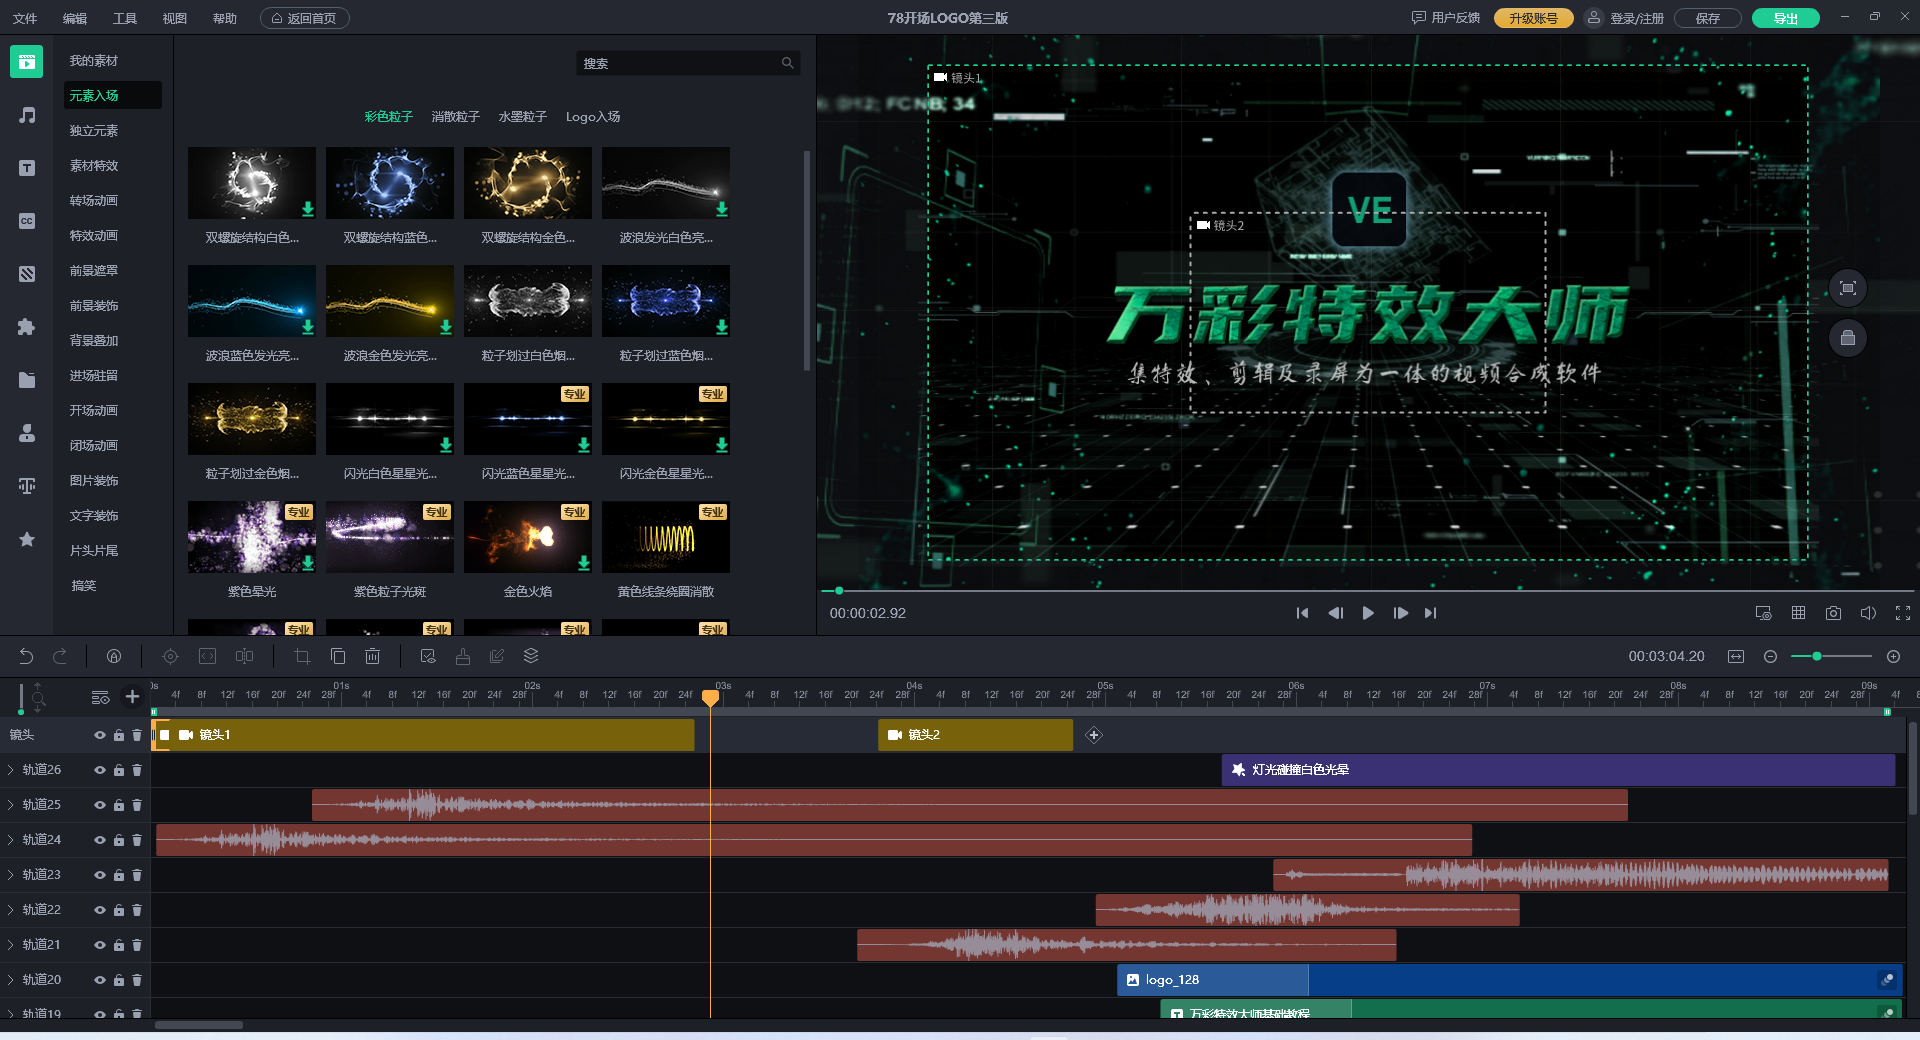The width and height of the screenshot is (1920, 1040).
Task: Toggle visibility of 轨道26
Action: click(x=100, y=770)
